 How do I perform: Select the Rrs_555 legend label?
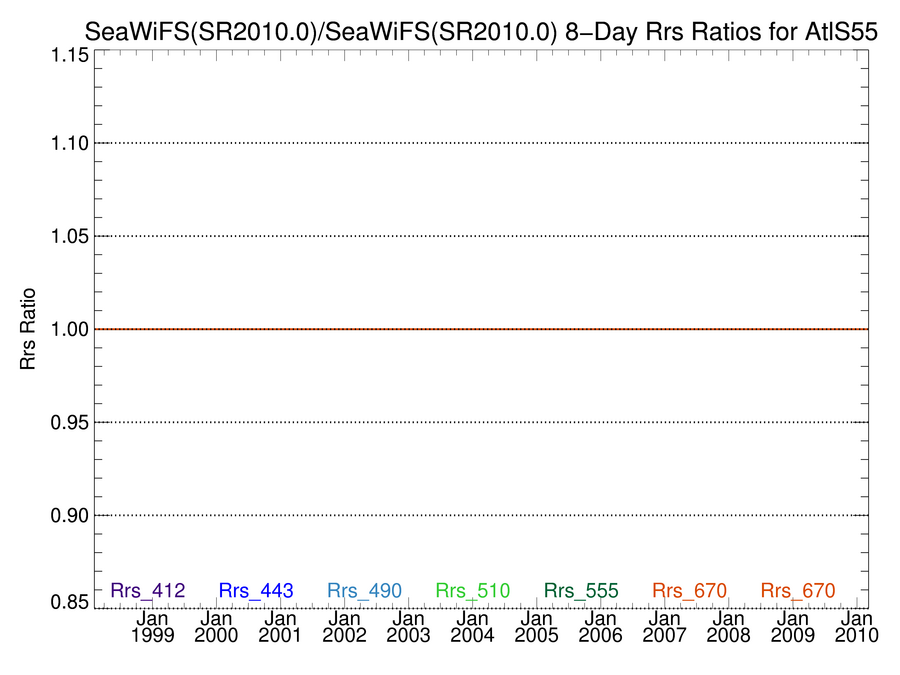[x=581, y=591]
